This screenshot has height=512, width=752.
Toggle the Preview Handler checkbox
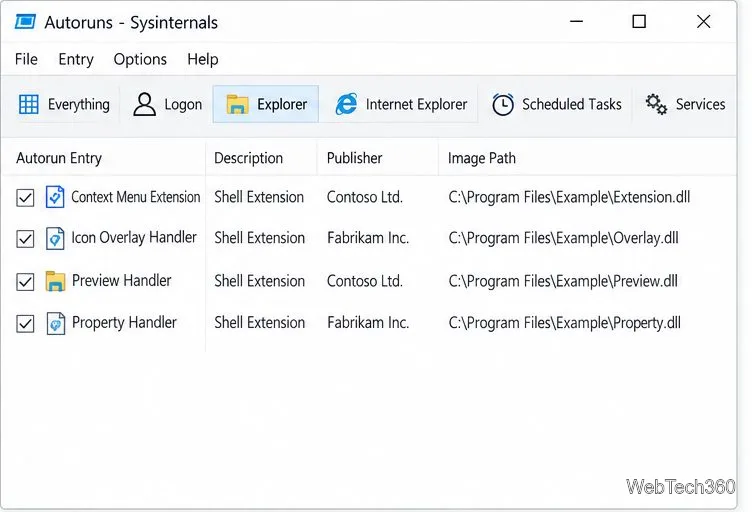pos(25,281)
